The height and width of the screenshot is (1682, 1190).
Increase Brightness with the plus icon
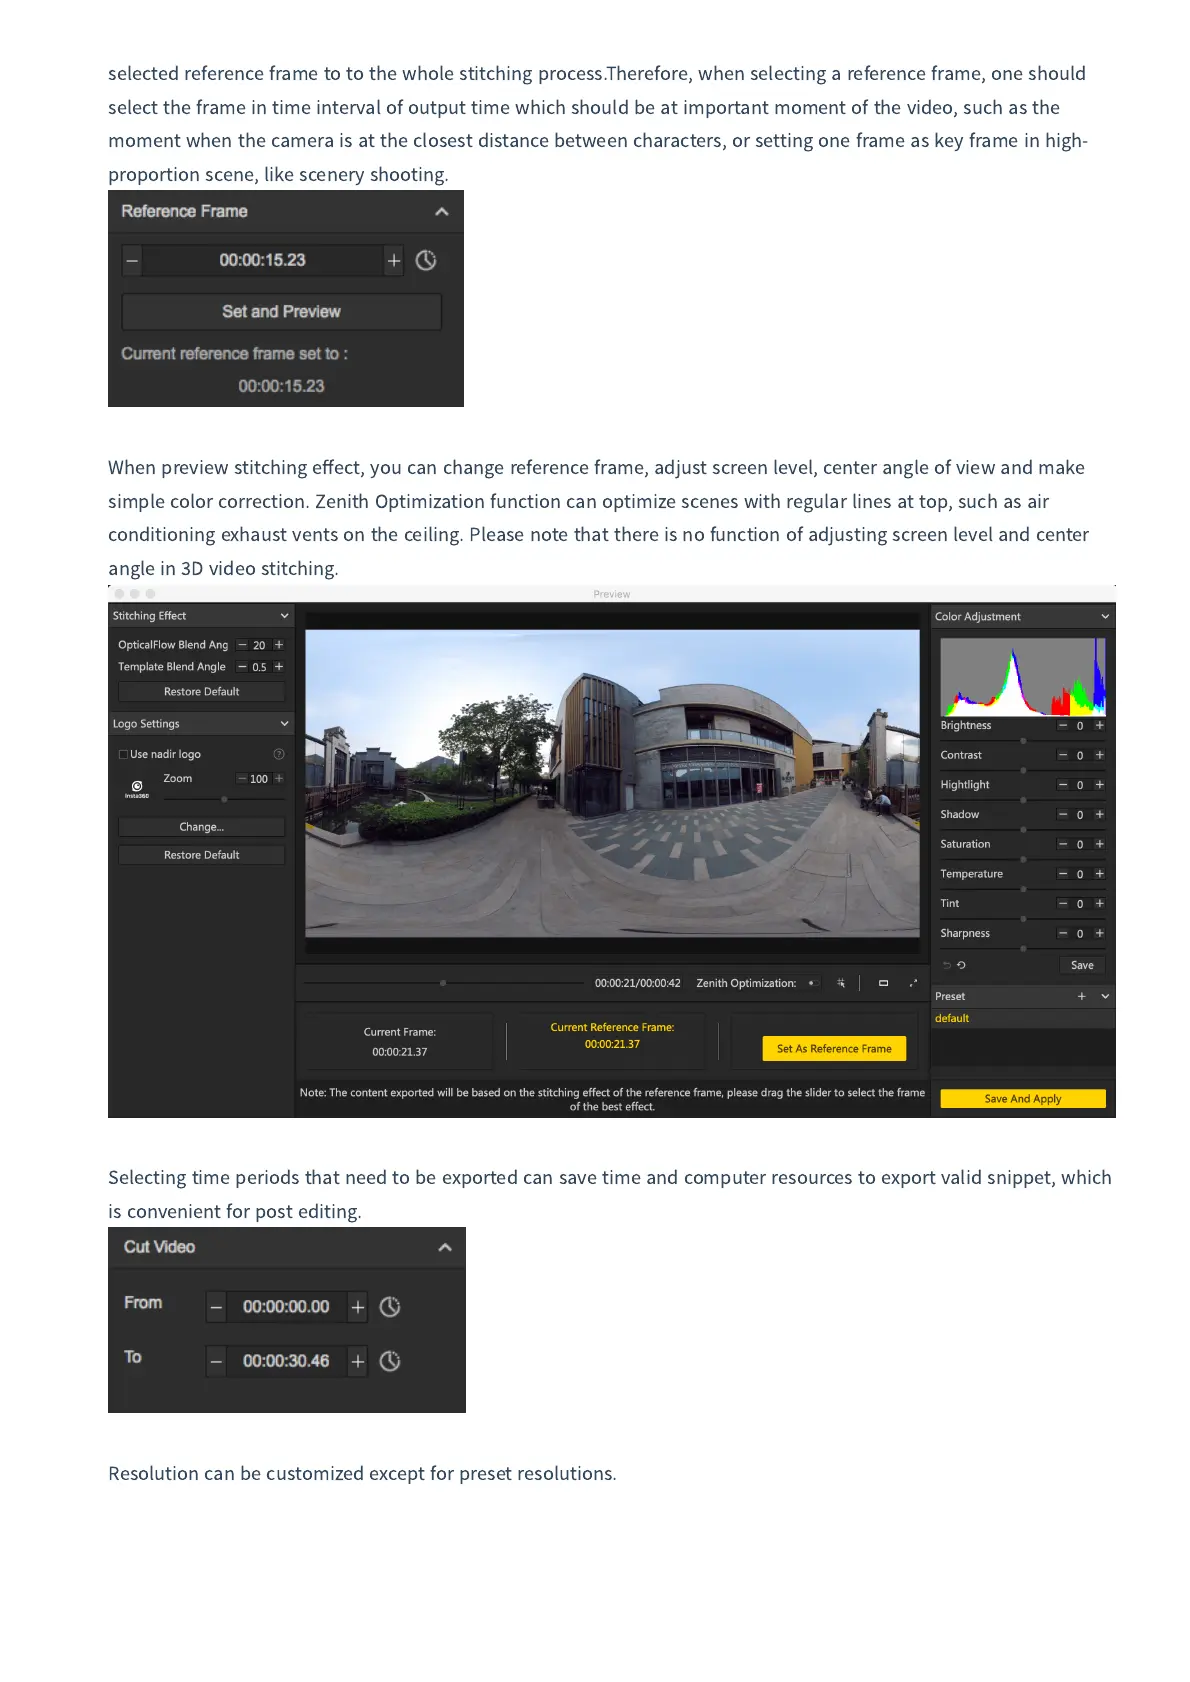pos(1100,726)
